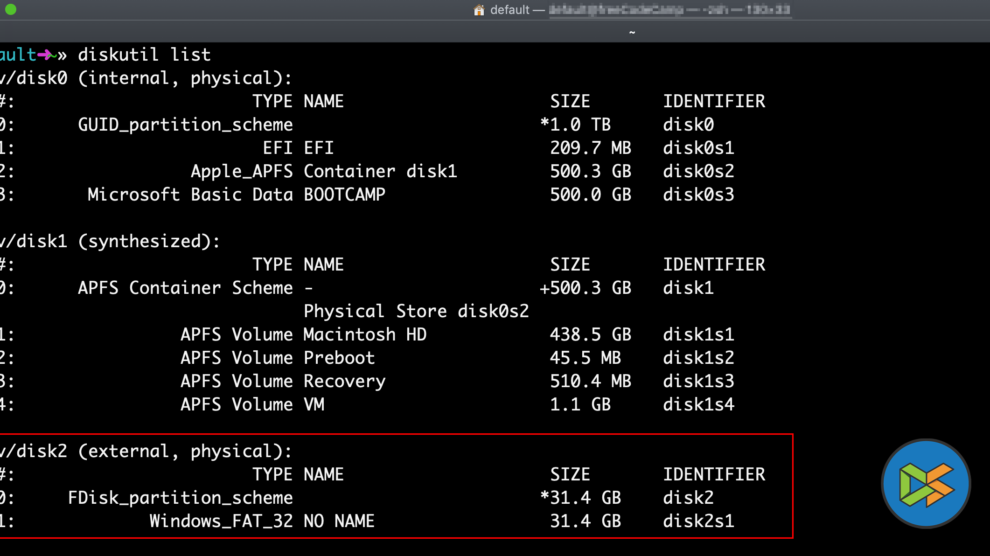Click the disk2s1 identifier

coord(698,521)
